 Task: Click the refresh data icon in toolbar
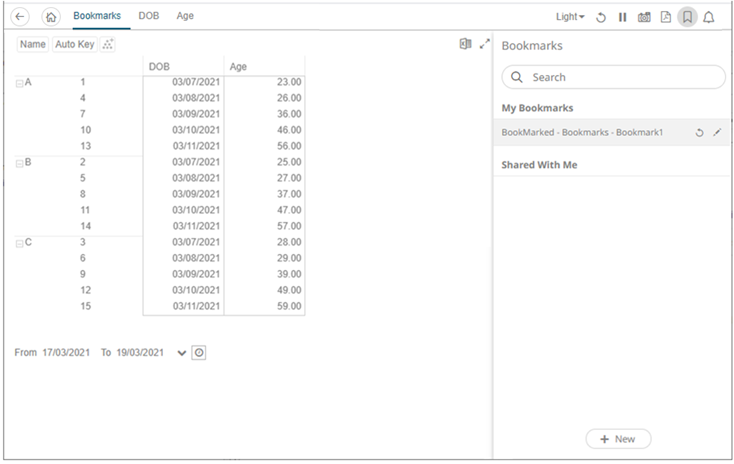point(601,17)
